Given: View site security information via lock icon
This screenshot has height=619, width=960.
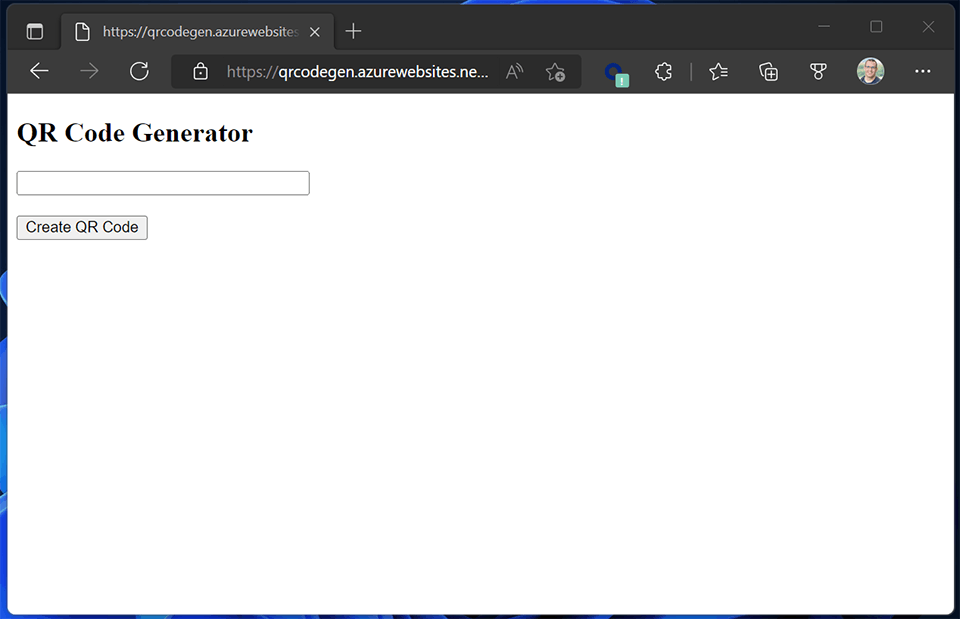Looking at the screenshot, I should 200,71.
